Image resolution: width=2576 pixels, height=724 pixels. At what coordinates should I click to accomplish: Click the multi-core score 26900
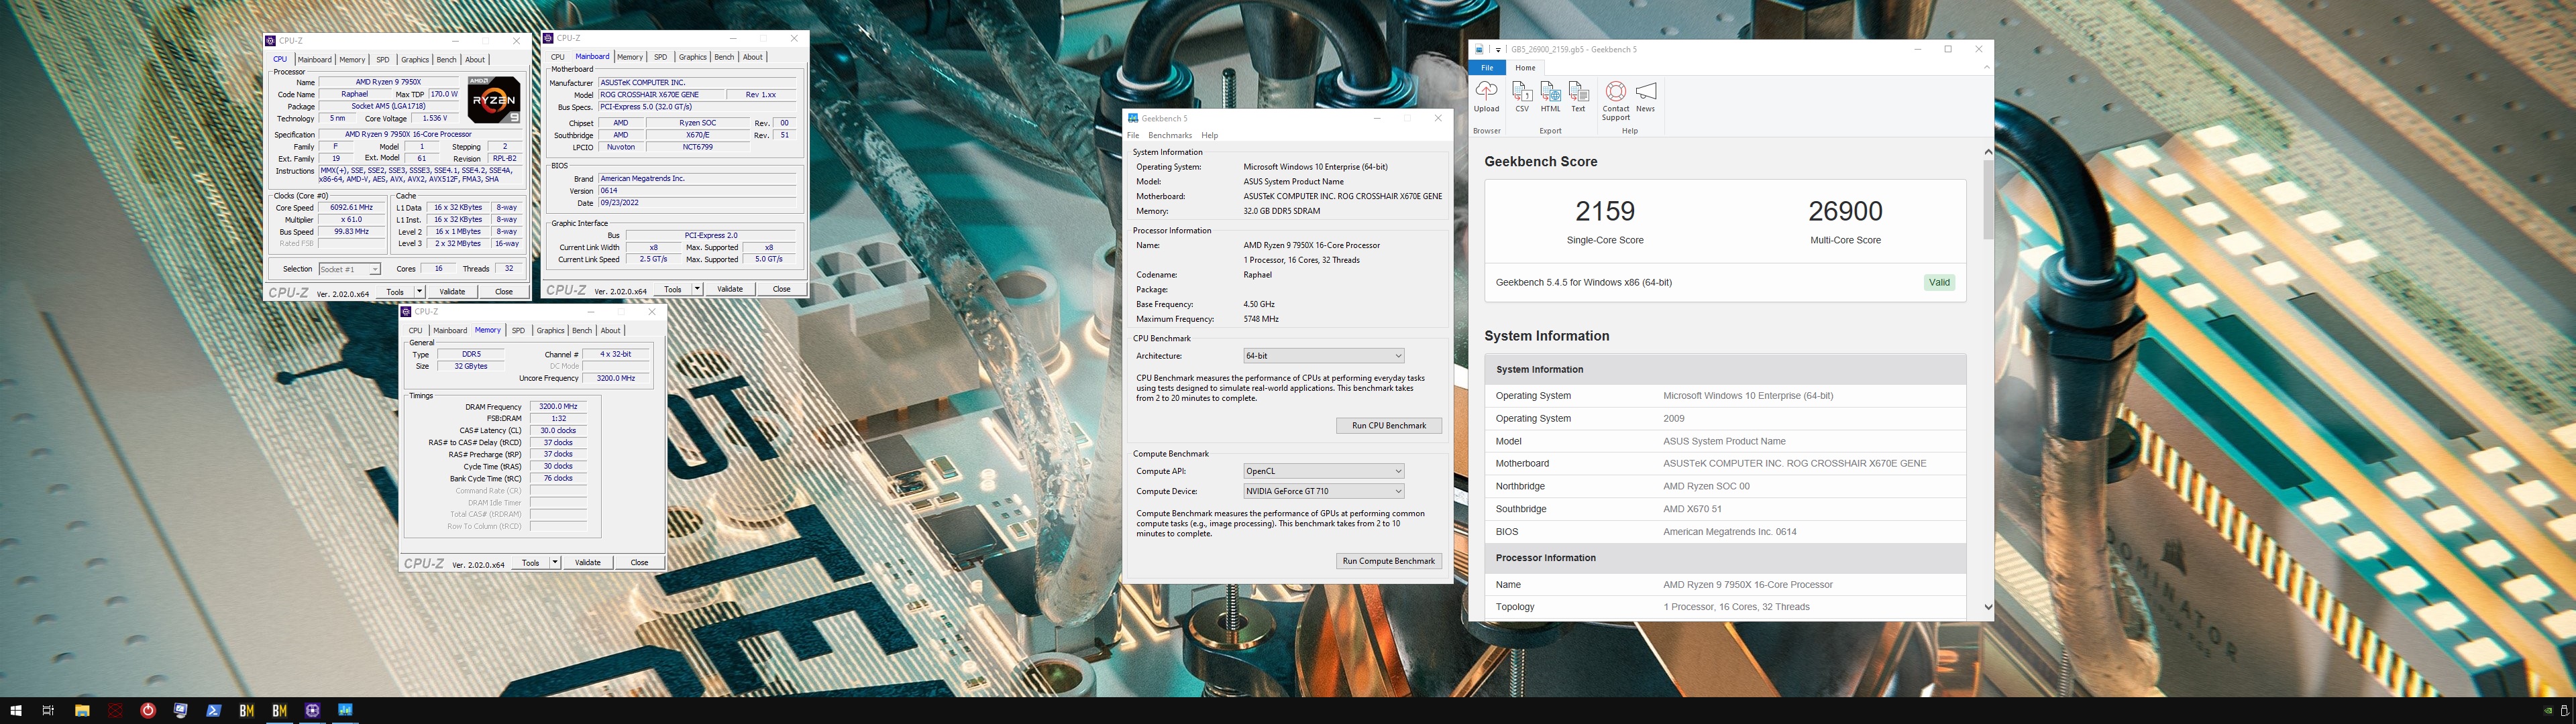click(x=1845, y=211)
